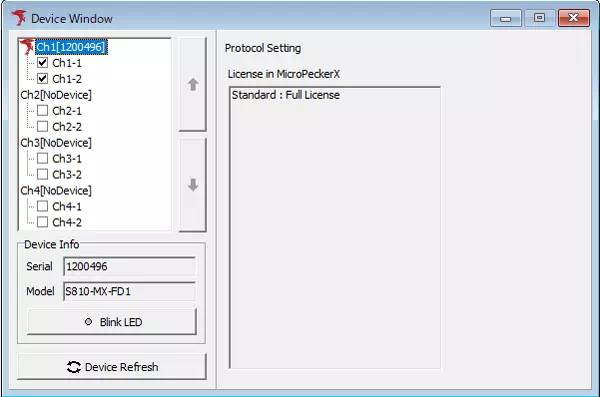Select the Ch2[NoDevice] tree node
The image size is (600, 397).
[56, 95]
